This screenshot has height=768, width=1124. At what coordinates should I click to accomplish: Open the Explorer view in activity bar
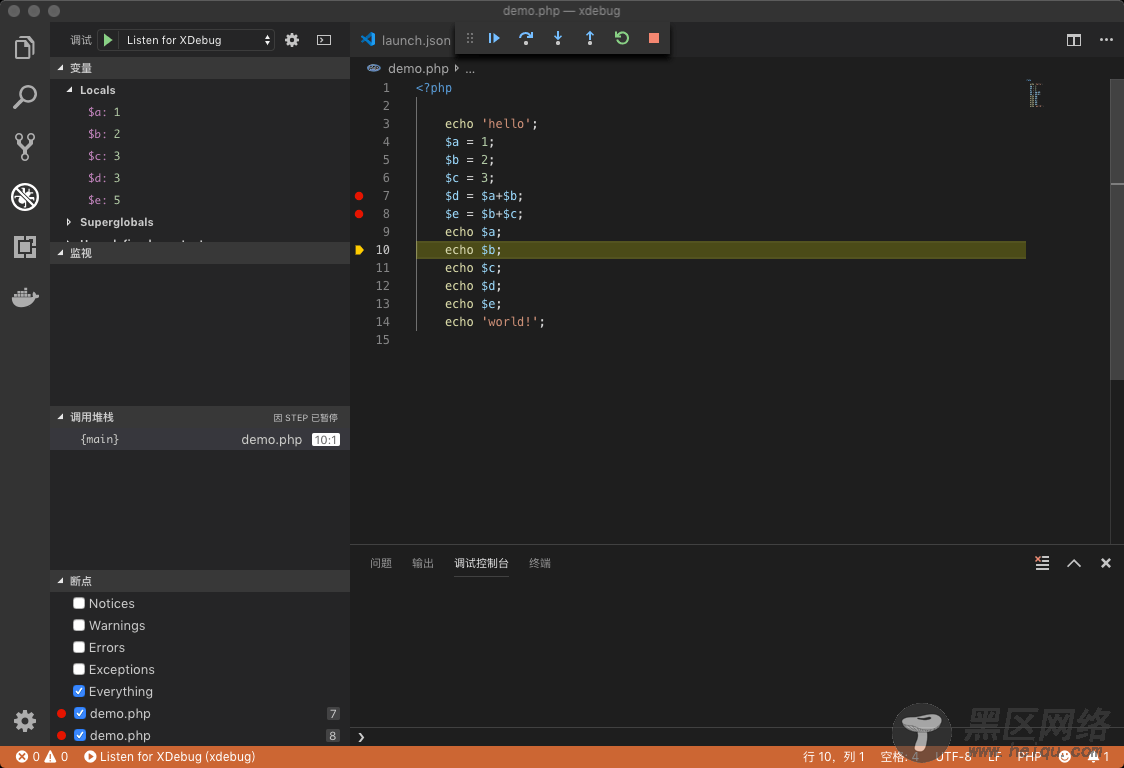[24, 47]
